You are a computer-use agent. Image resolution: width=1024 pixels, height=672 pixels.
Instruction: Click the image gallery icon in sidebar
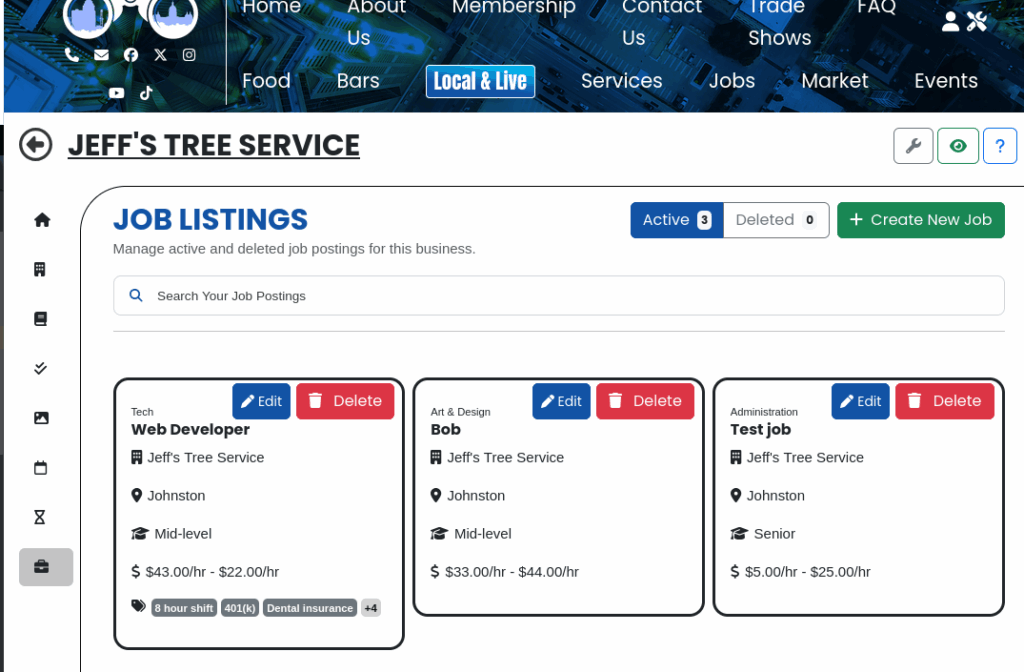[41, 418]
